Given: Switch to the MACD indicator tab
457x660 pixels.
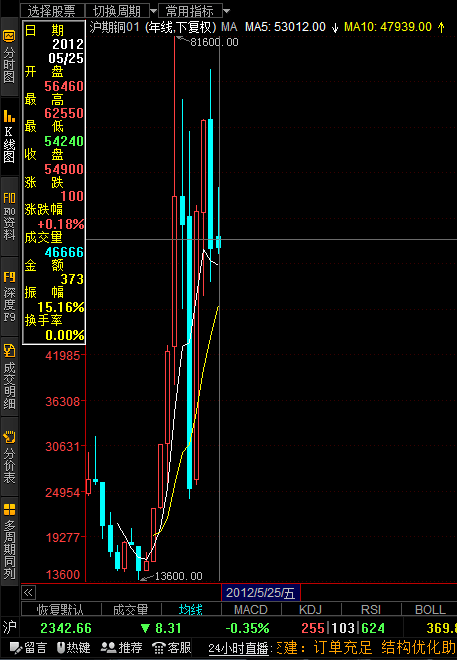Looking at the screenshot, I should 251,609.
